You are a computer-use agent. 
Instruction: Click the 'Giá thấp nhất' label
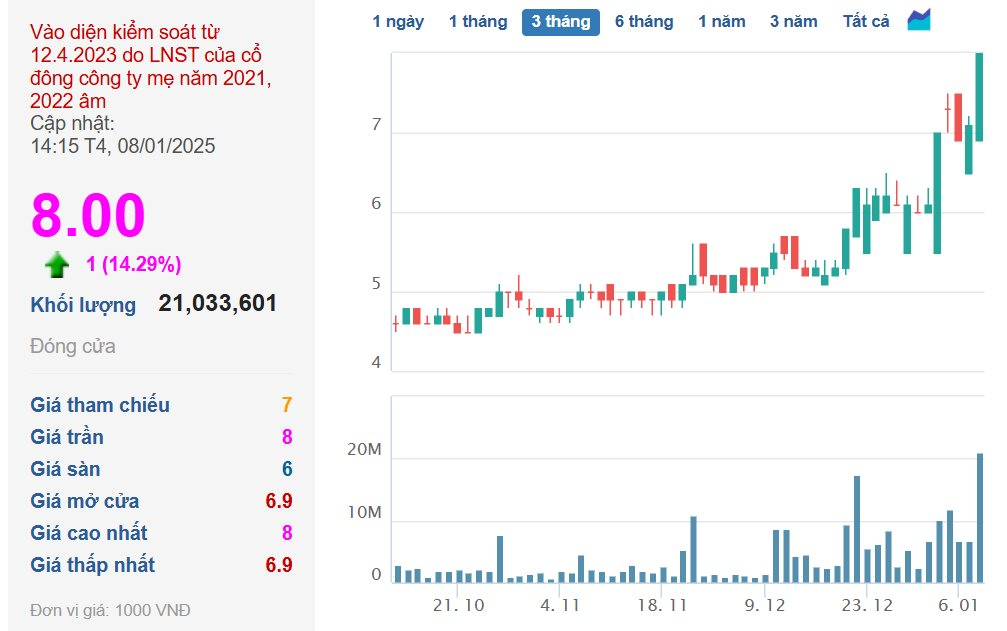(x=92, y=565)
